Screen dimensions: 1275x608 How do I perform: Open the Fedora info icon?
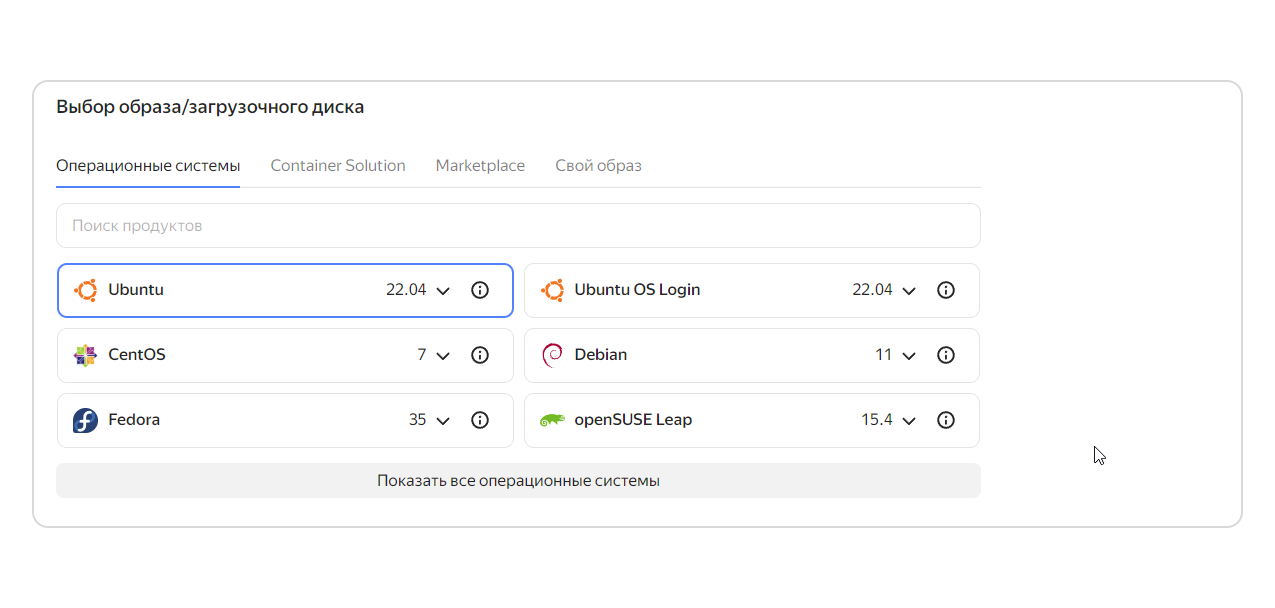coord(480,420)
